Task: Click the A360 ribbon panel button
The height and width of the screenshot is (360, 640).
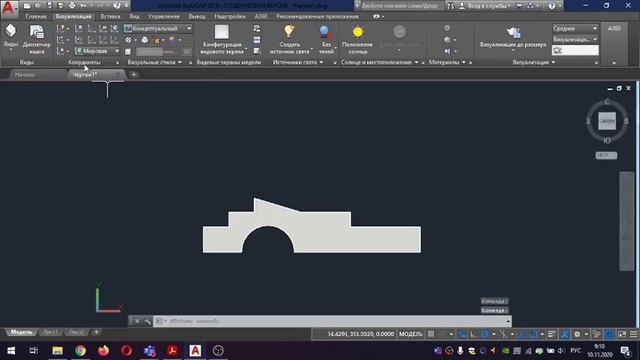Action: (x=614, y=28)
